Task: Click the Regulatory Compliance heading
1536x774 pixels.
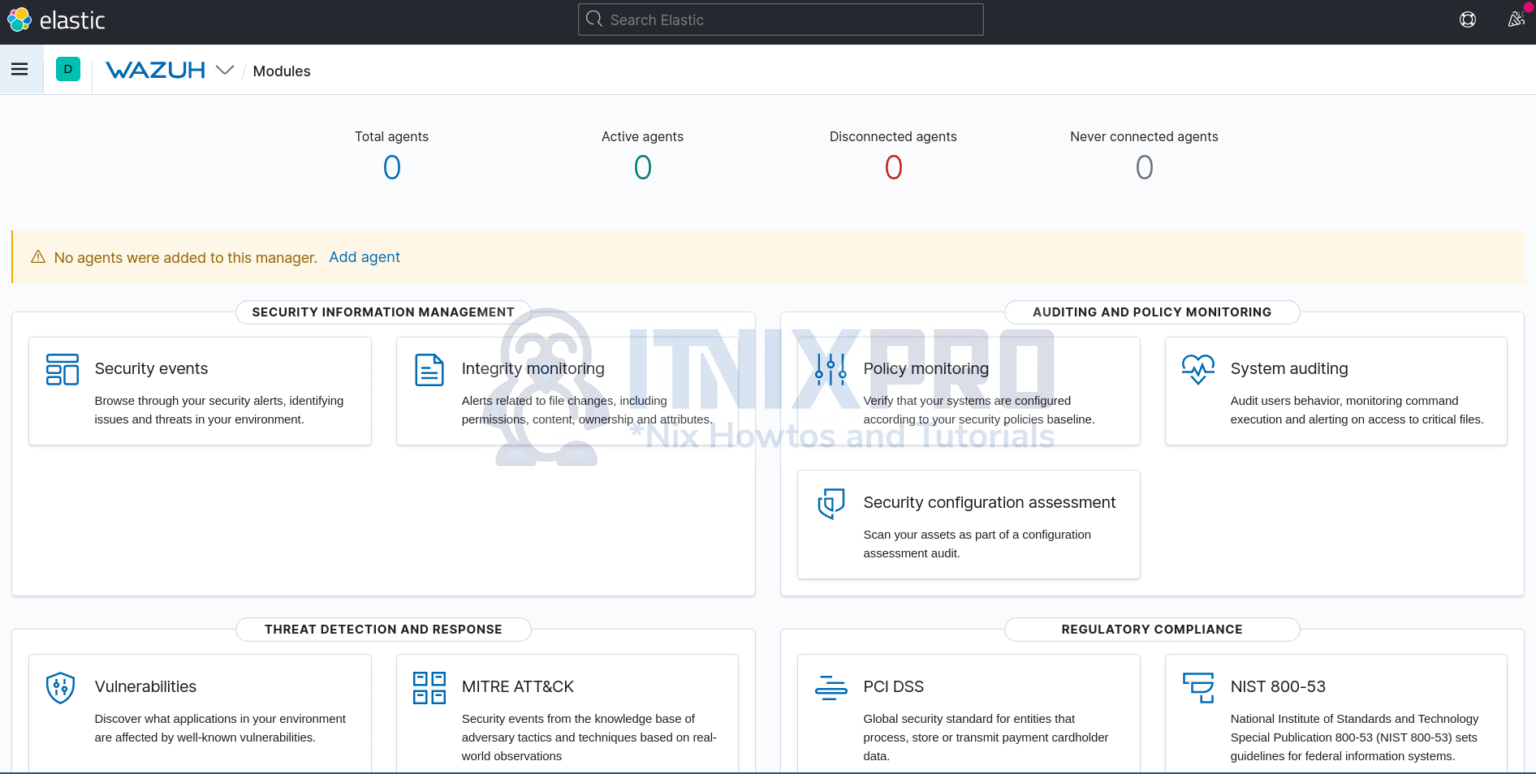Action: click(x=1152, y=630)
